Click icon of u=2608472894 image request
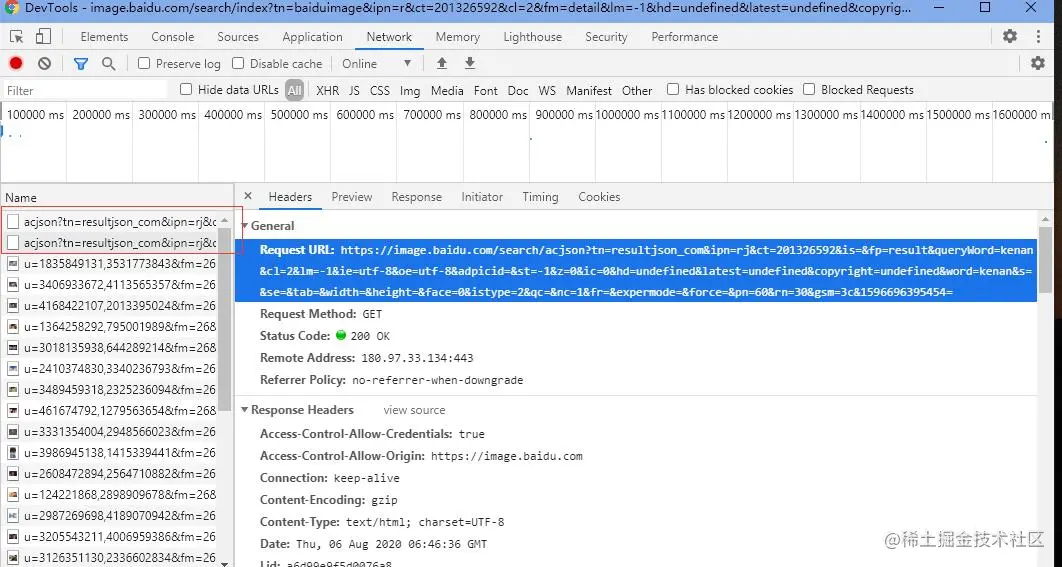1062x567 pixels. pos(13,474)
